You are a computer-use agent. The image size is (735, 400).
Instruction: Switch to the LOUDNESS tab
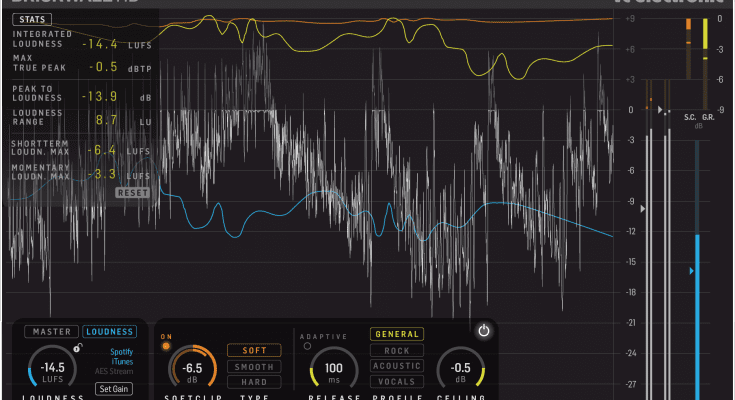(110, 331)
